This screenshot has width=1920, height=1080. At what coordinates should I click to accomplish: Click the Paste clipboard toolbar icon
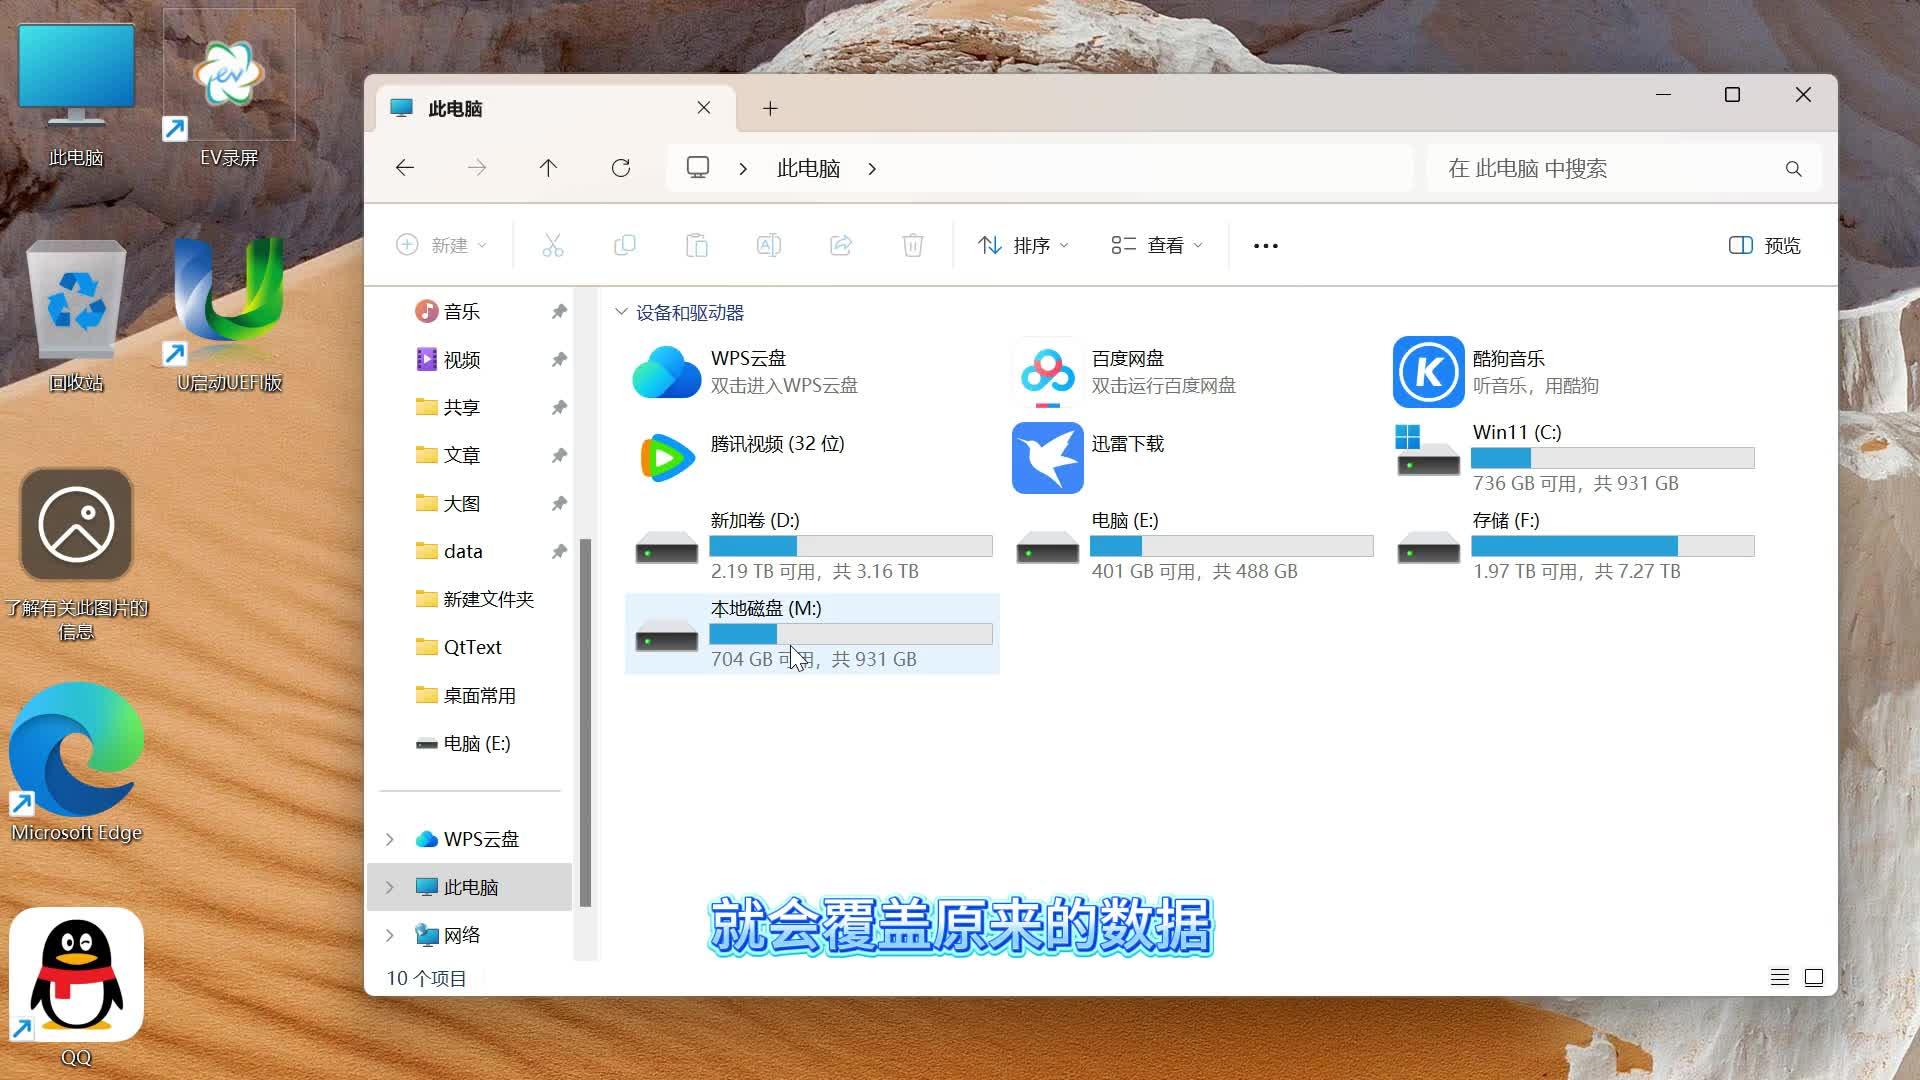[697, 246]
